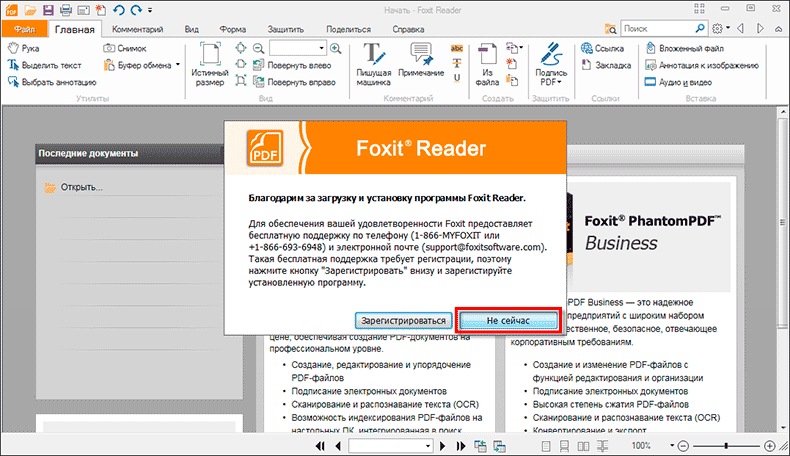The image size is (790, 456).
Task: Click the Open folder icon in quick access toolbar
Action: 30,10
